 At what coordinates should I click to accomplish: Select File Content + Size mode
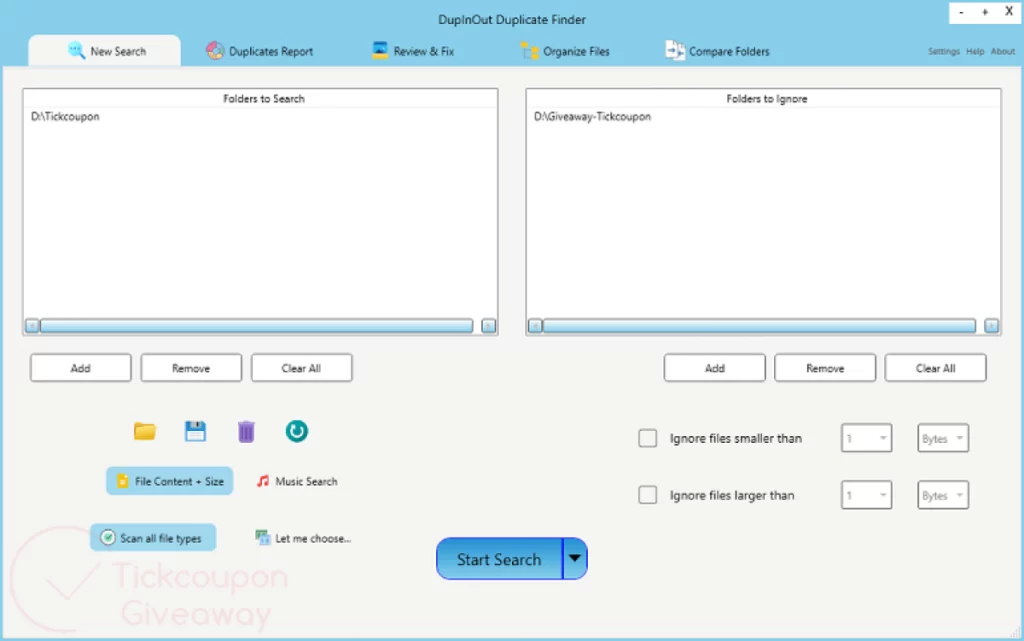click(x=170, y=481)
